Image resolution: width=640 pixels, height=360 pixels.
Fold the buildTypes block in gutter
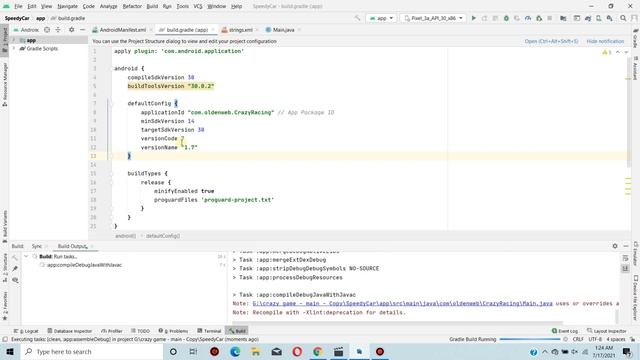tap(111, 173)
